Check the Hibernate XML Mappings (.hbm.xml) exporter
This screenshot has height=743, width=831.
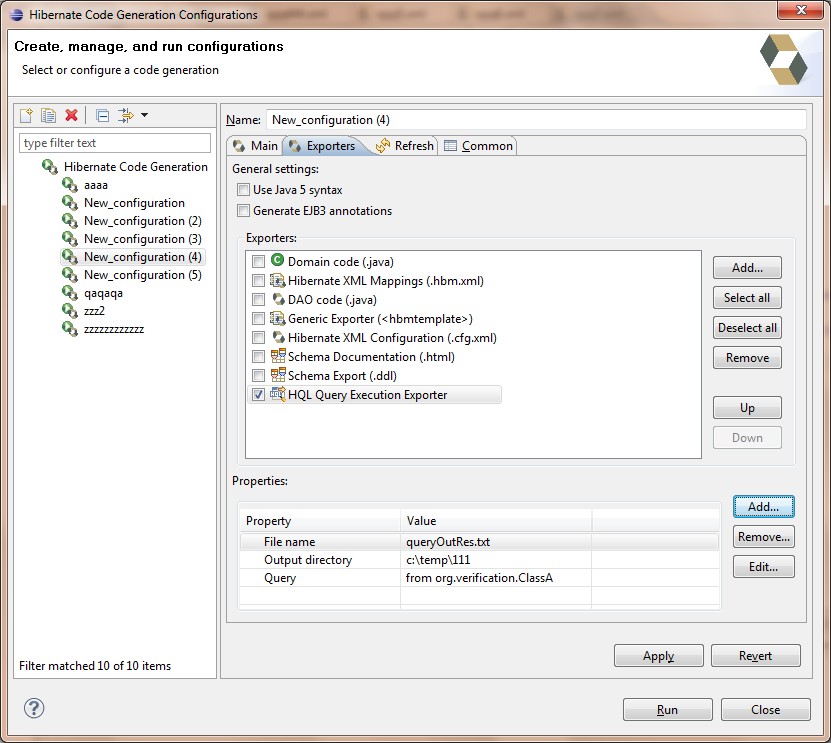[258, 280]
